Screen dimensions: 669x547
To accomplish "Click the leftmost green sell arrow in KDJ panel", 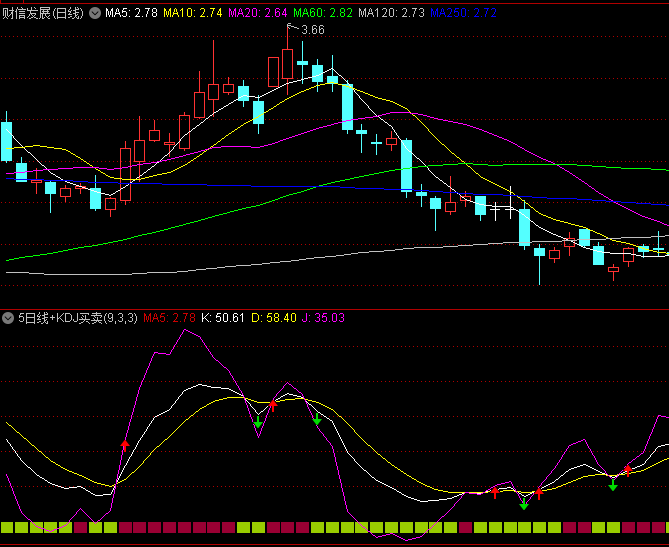I will pyautogui.click(x=258, y=423).
